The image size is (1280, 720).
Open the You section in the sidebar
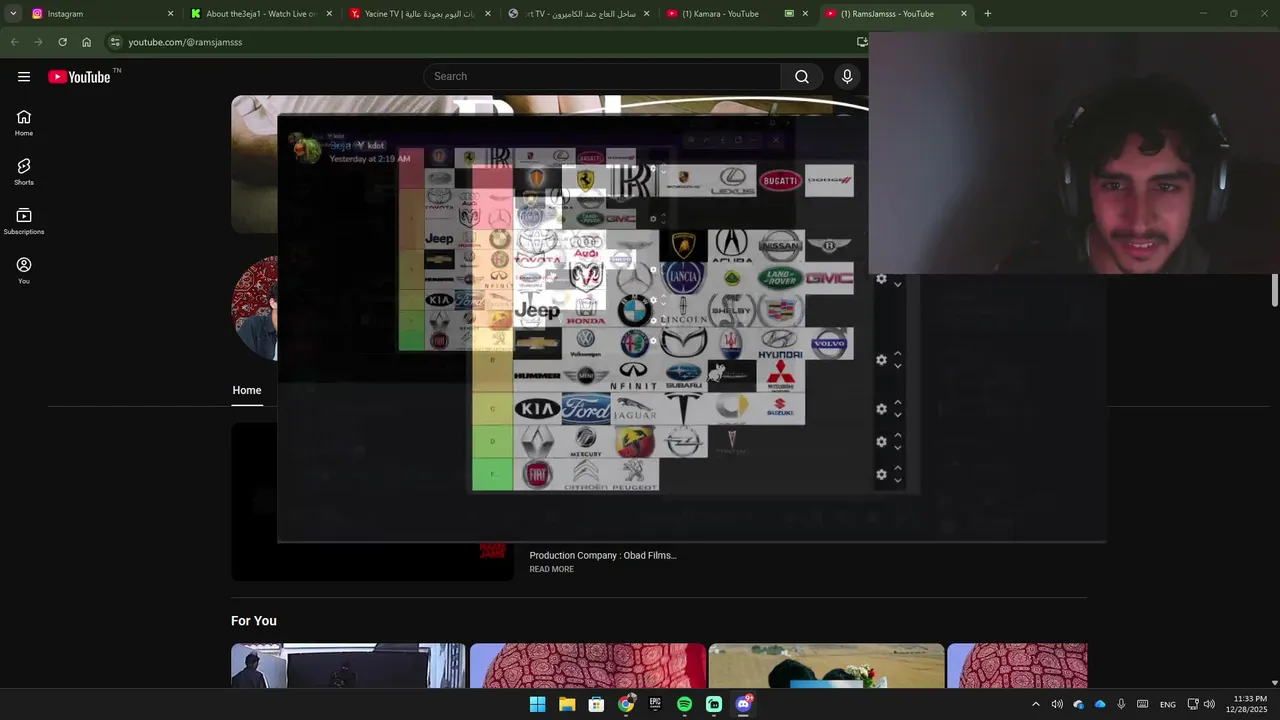(24, 271)
